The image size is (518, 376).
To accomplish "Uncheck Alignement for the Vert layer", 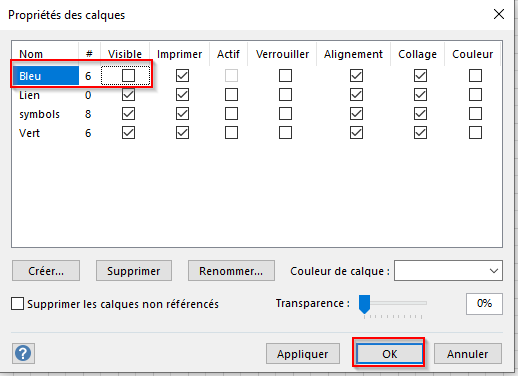I will [x=356, y=133].
